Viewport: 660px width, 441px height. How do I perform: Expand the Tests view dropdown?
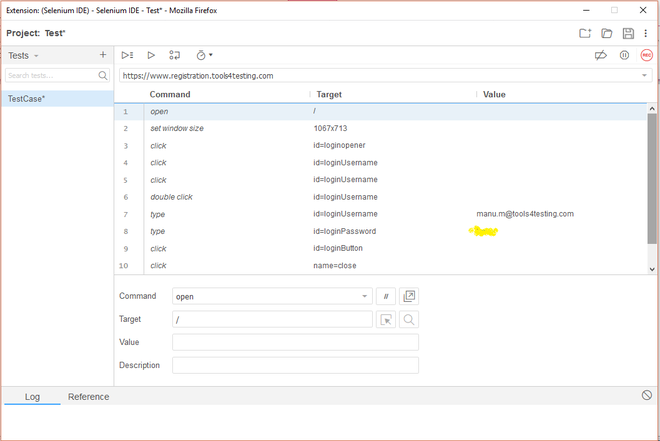coord(36,56)
